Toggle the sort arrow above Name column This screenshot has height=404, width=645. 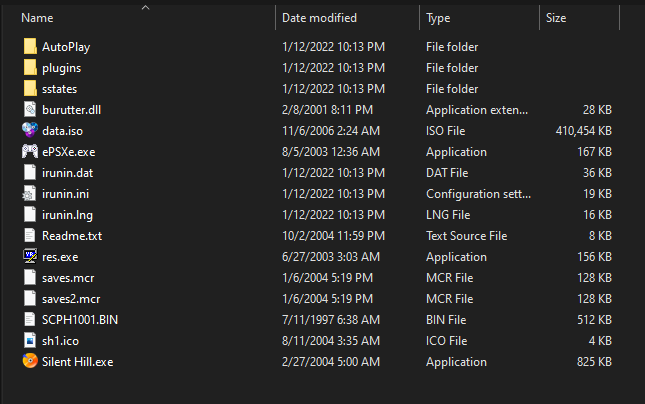tap(145, 7)
